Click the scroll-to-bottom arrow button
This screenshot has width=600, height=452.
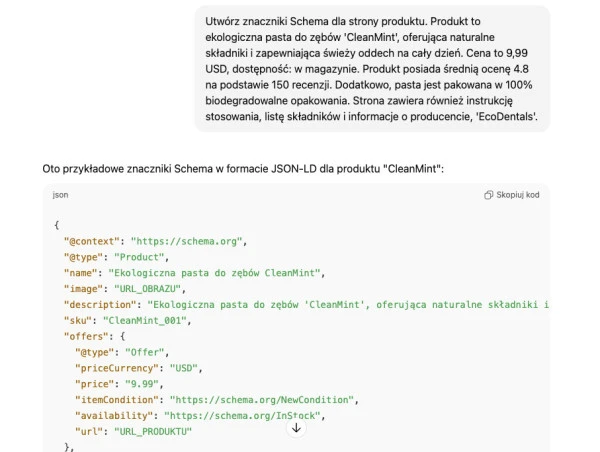[296, 427]
